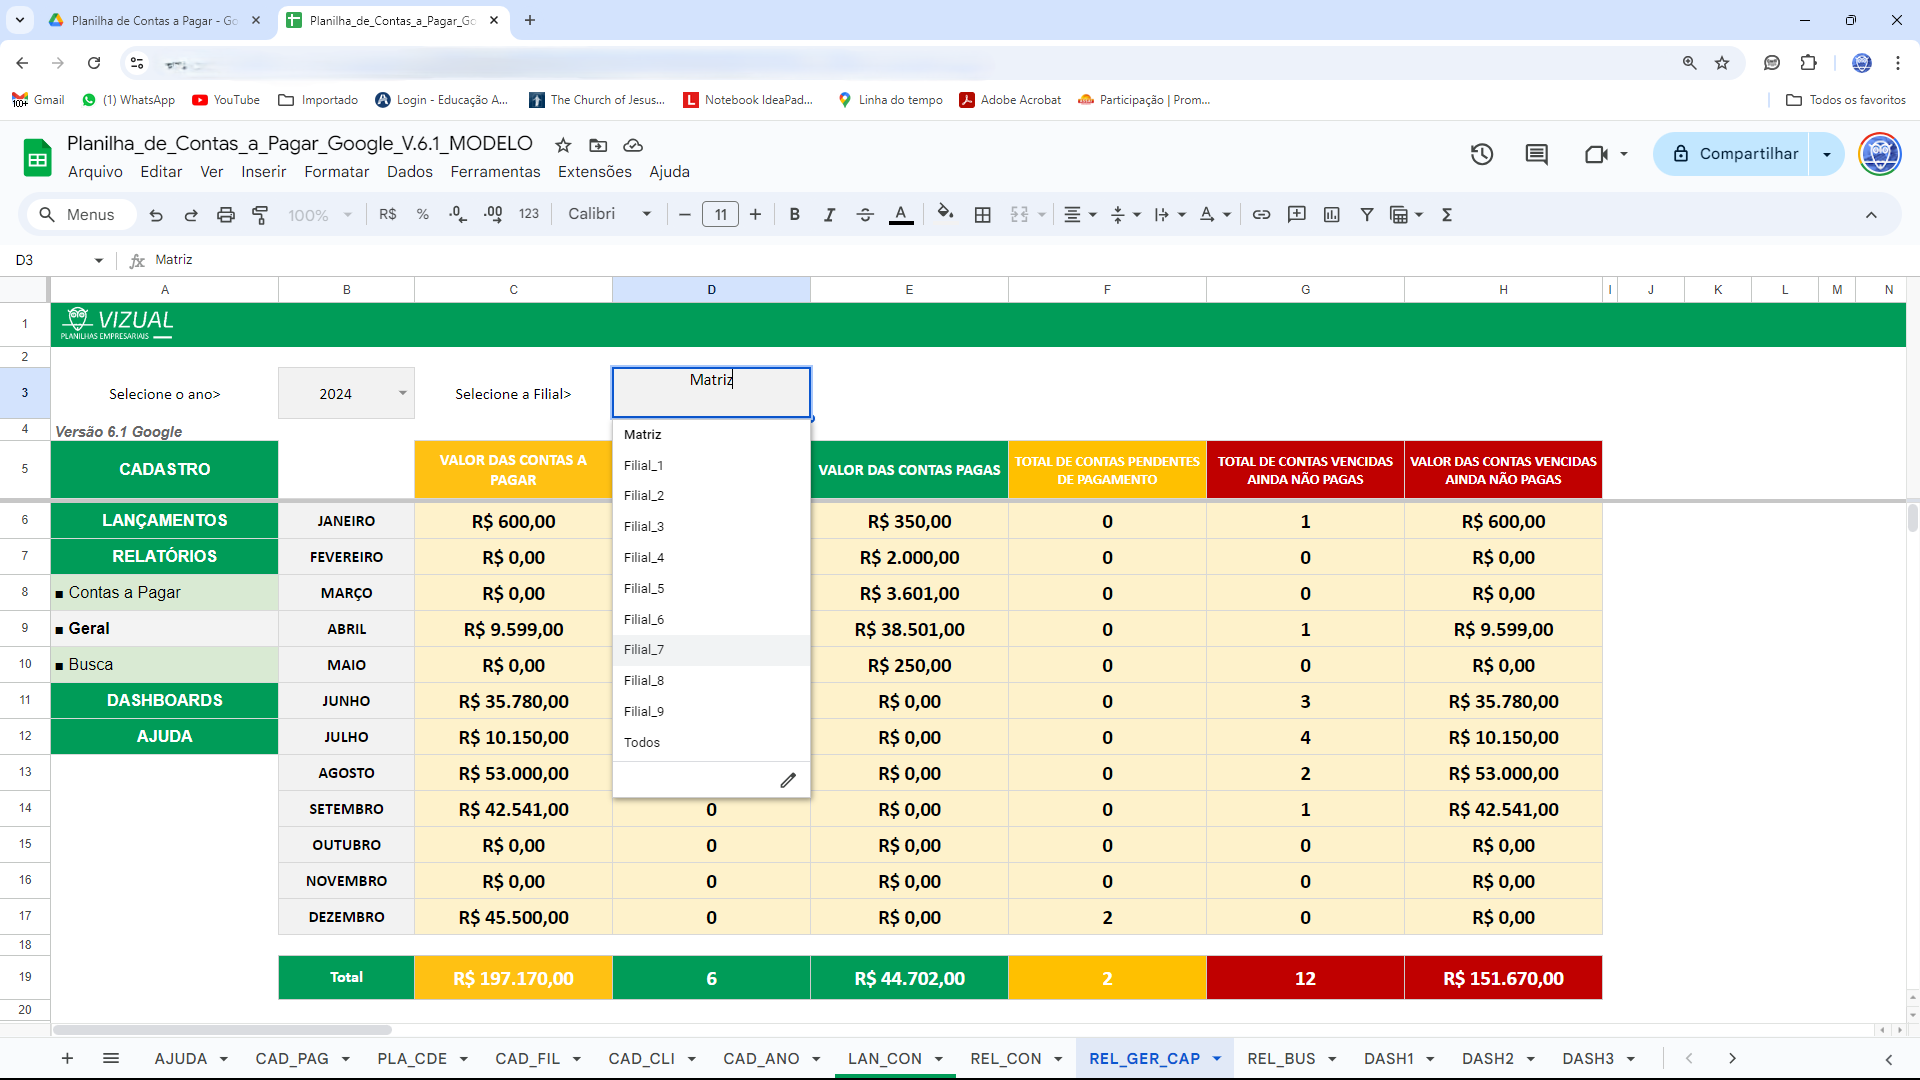The height and width of the screenshot is (1080, 1920).
Task: Toggle bold formatting
Action: [x=794, y=215]
